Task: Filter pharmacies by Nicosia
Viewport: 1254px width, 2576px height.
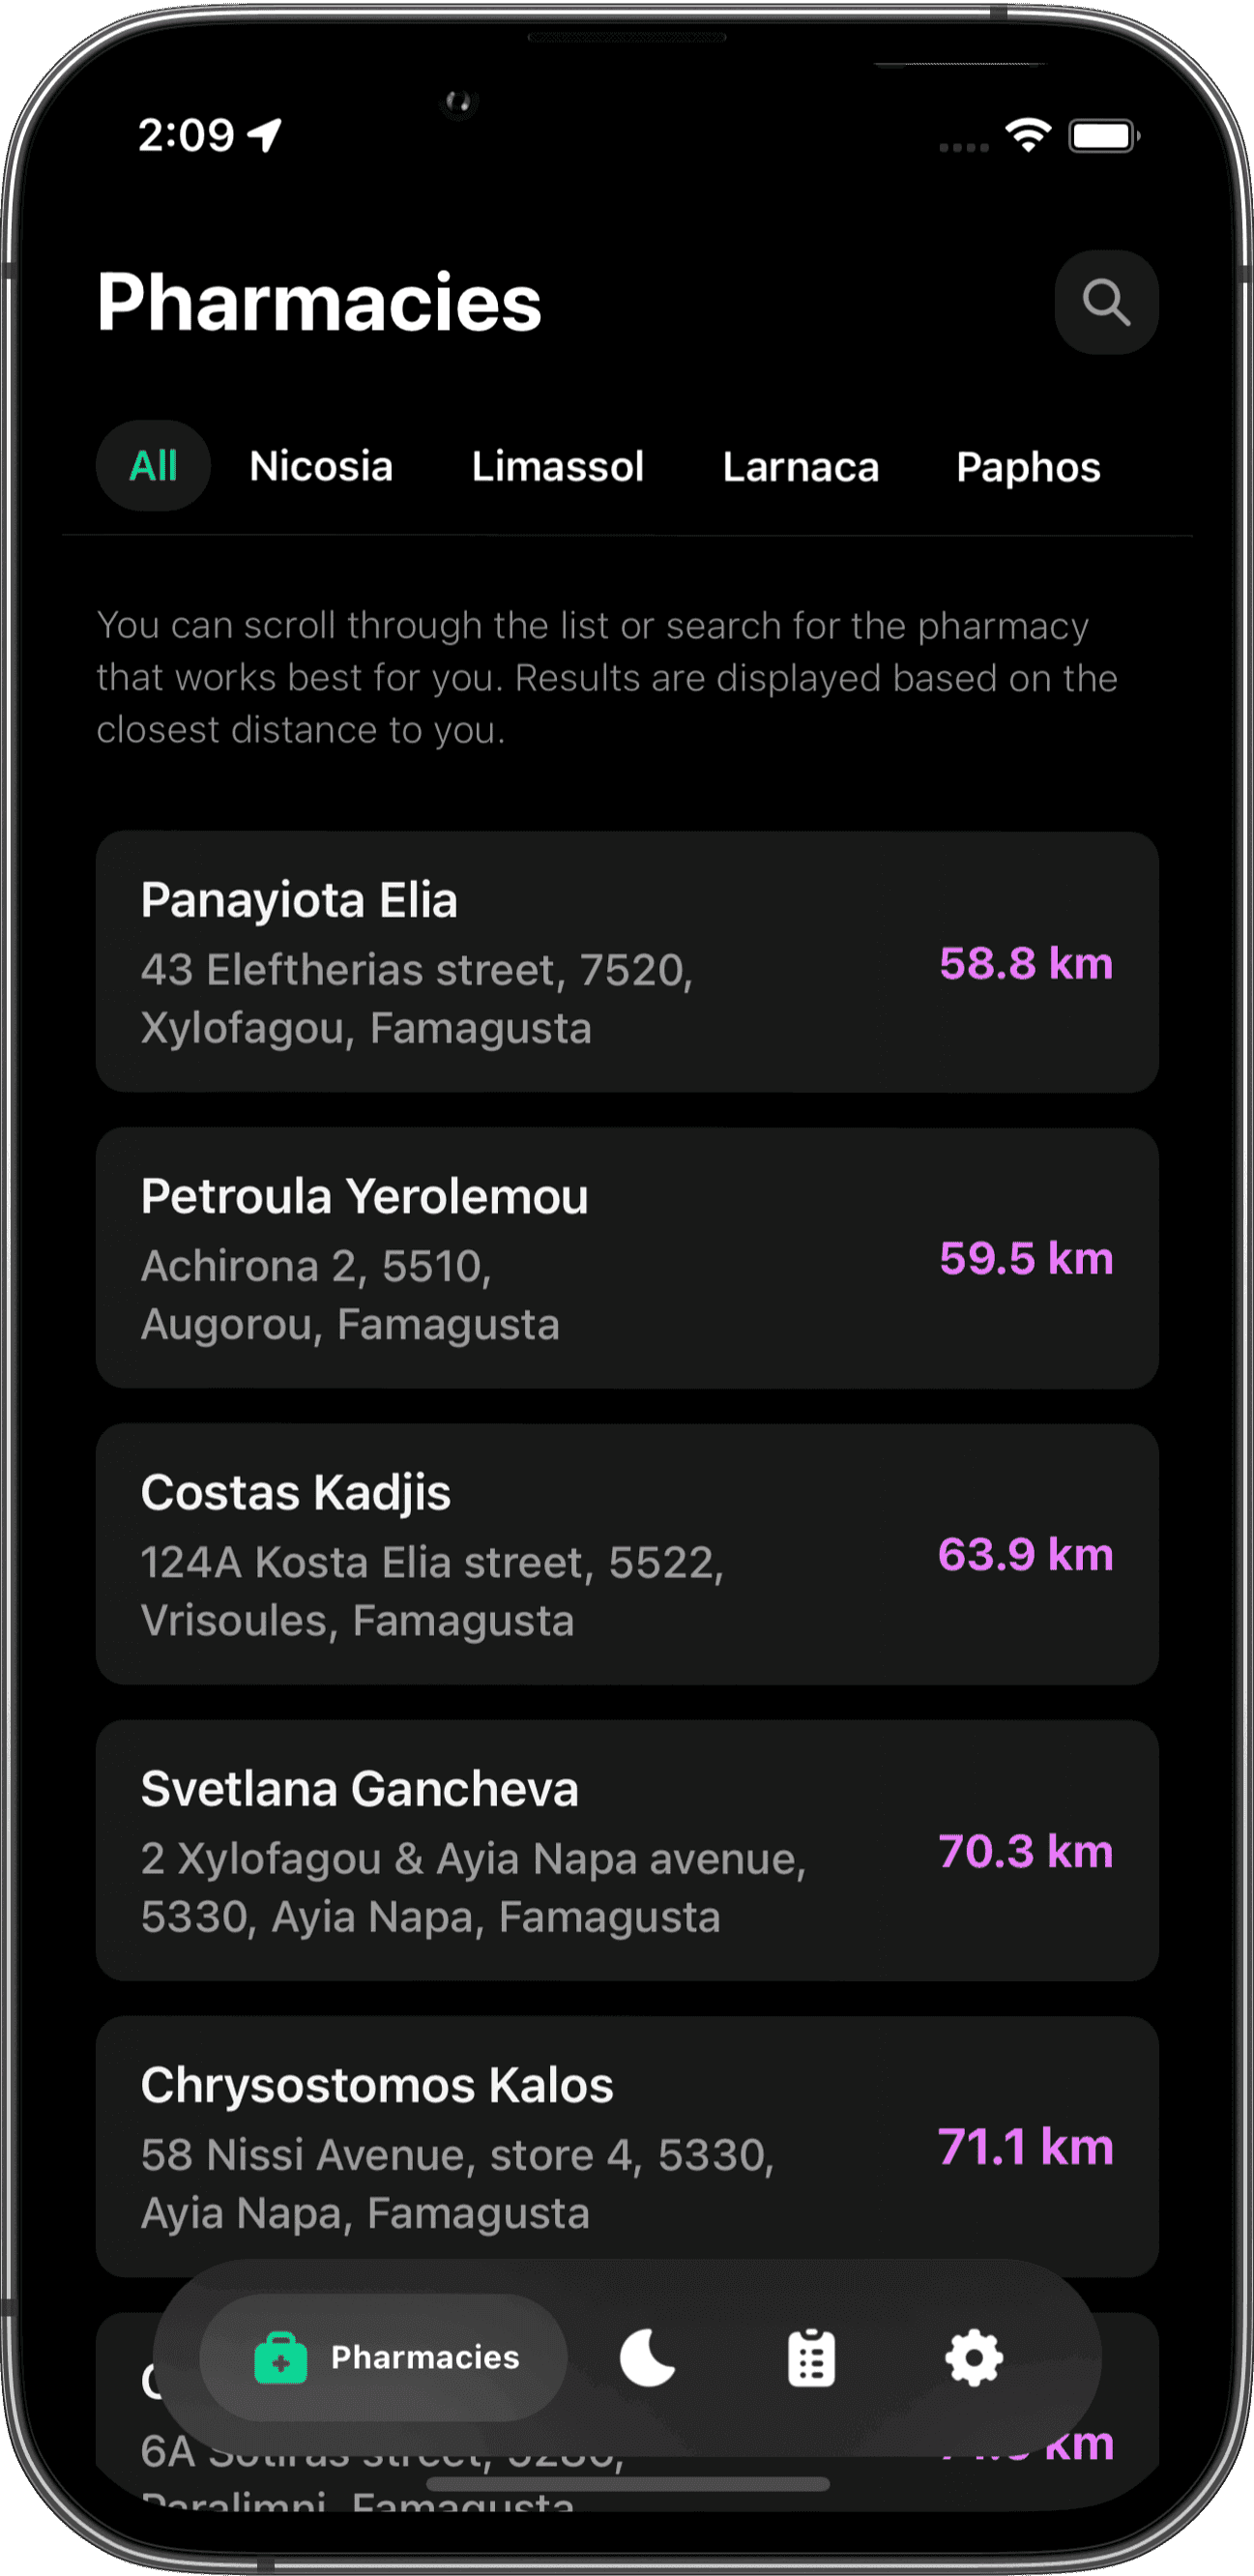Action: tap(321, 467)
